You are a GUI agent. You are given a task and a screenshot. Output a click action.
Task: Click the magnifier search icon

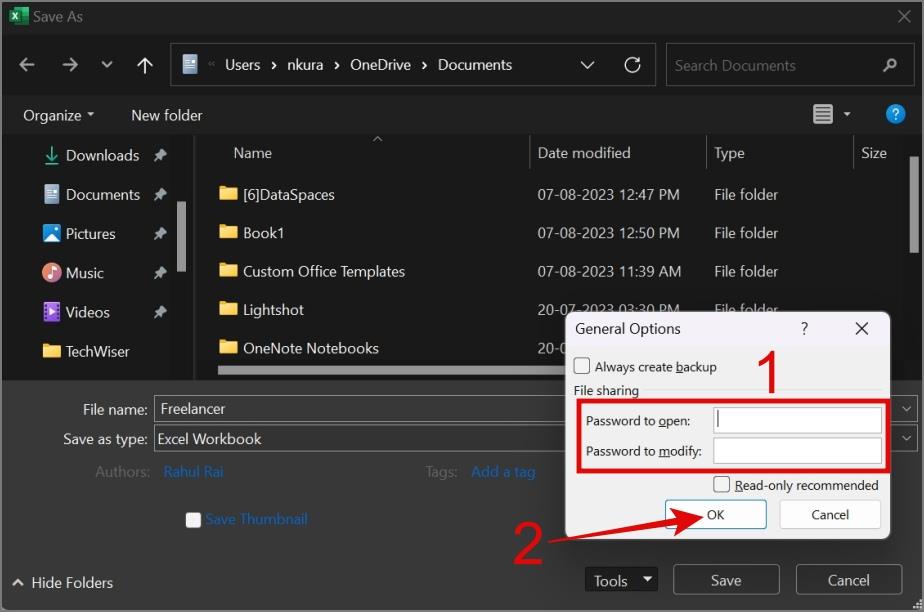(890, 65)
